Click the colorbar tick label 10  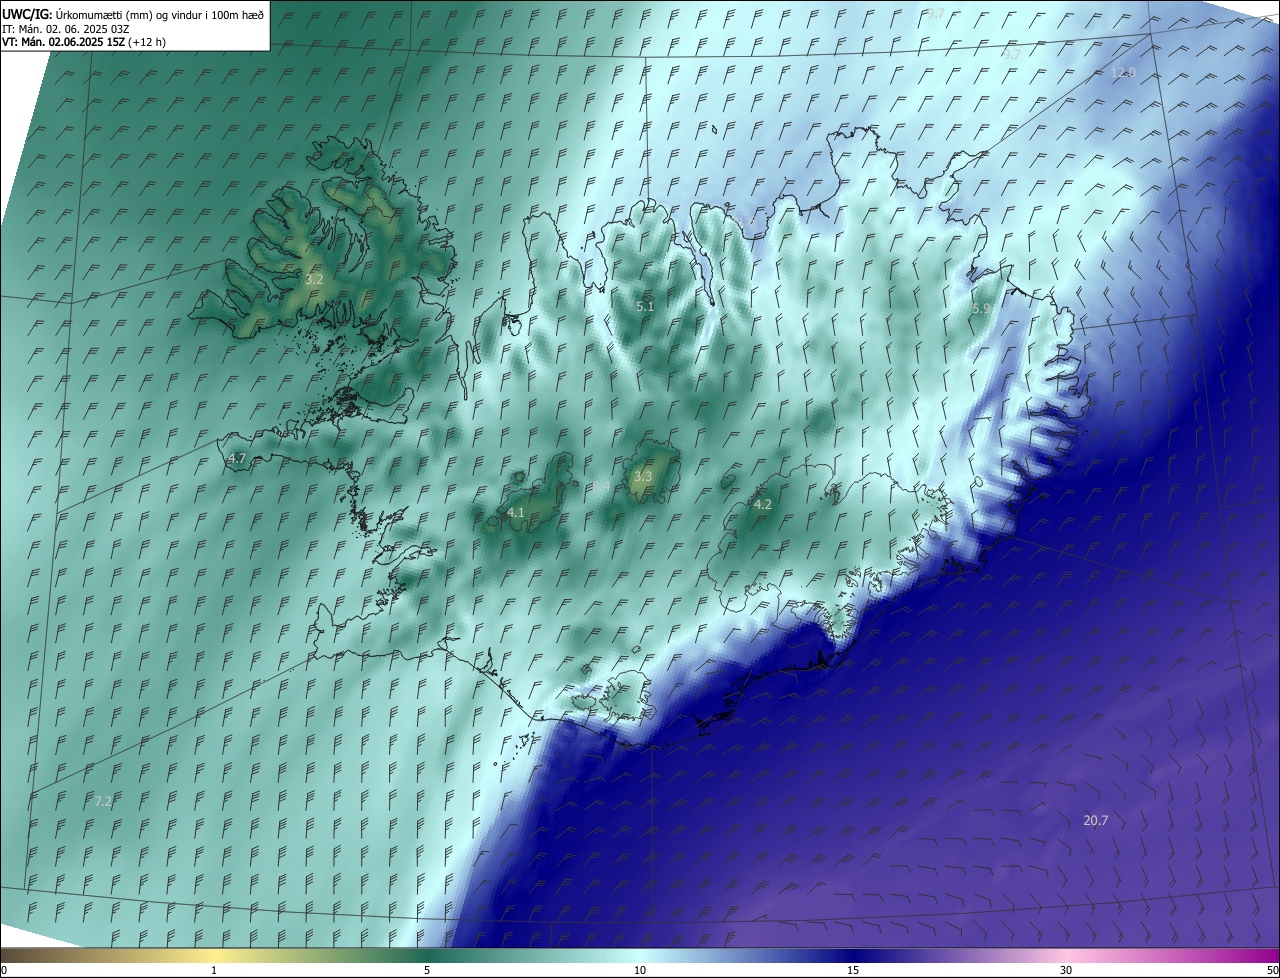coord(640,970)
